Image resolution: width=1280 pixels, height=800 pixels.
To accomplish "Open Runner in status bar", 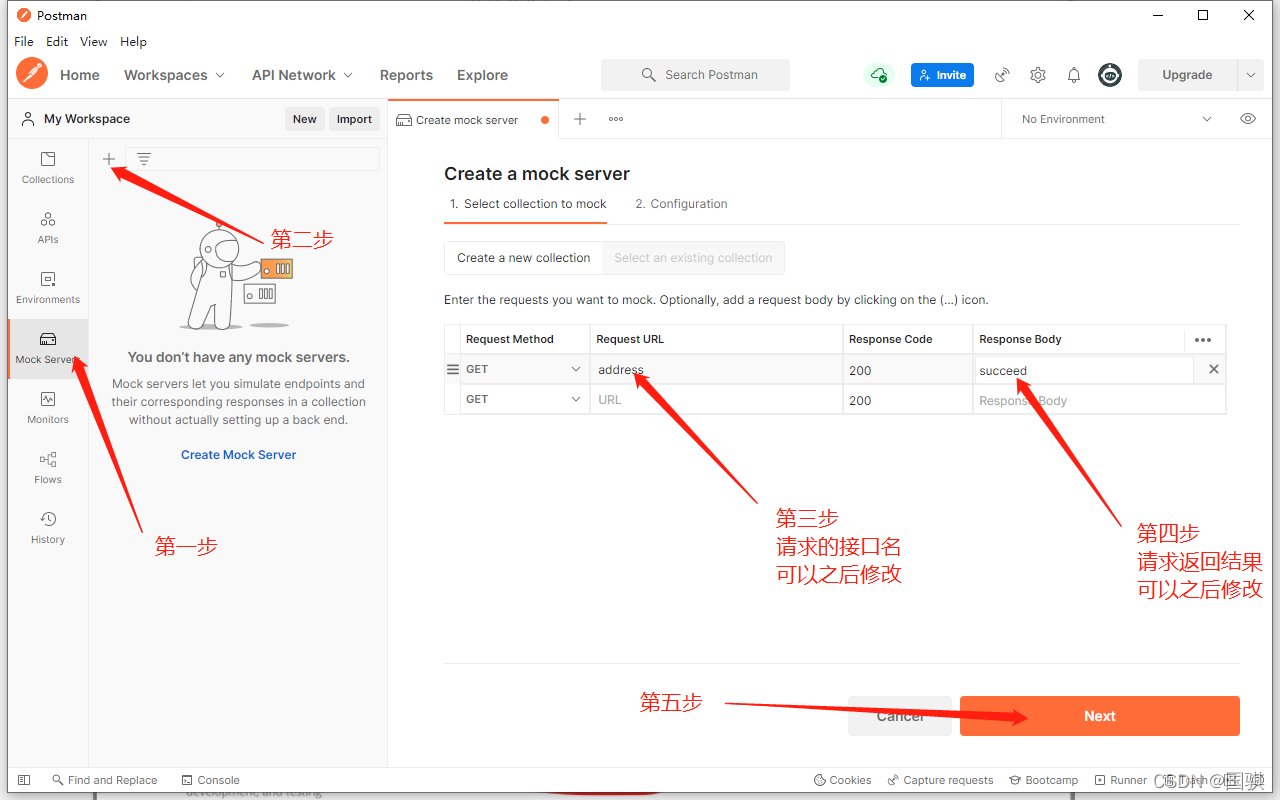I will [x=1121, y=780].
